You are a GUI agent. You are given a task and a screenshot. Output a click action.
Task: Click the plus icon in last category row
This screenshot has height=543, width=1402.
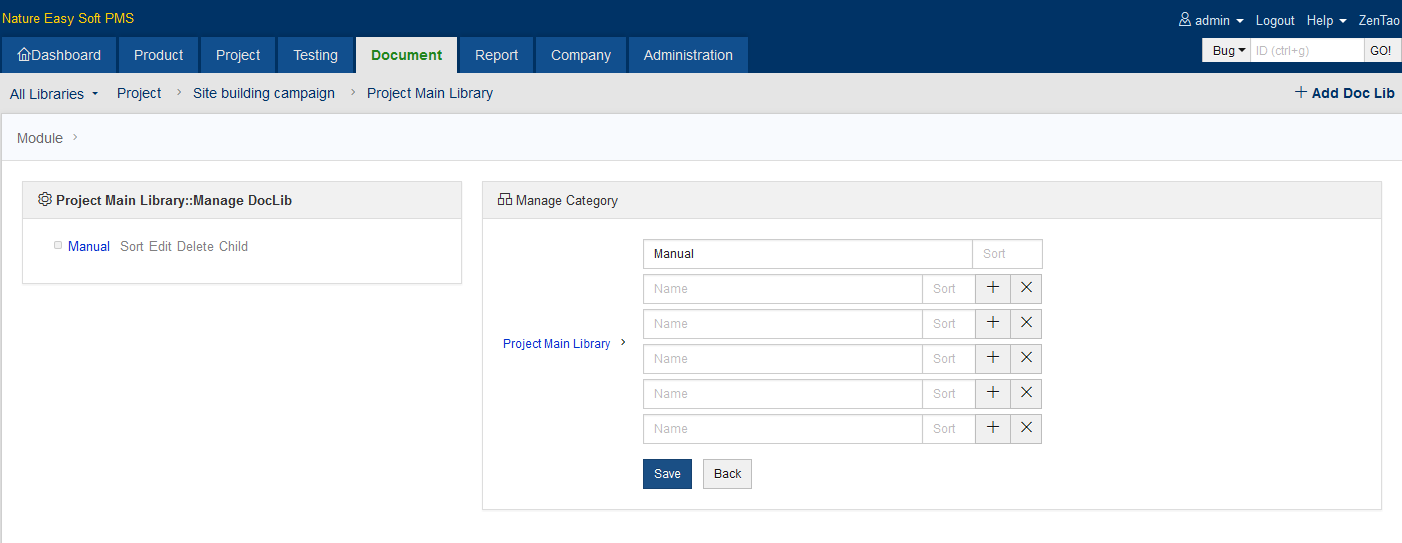(x=992, y=429)
